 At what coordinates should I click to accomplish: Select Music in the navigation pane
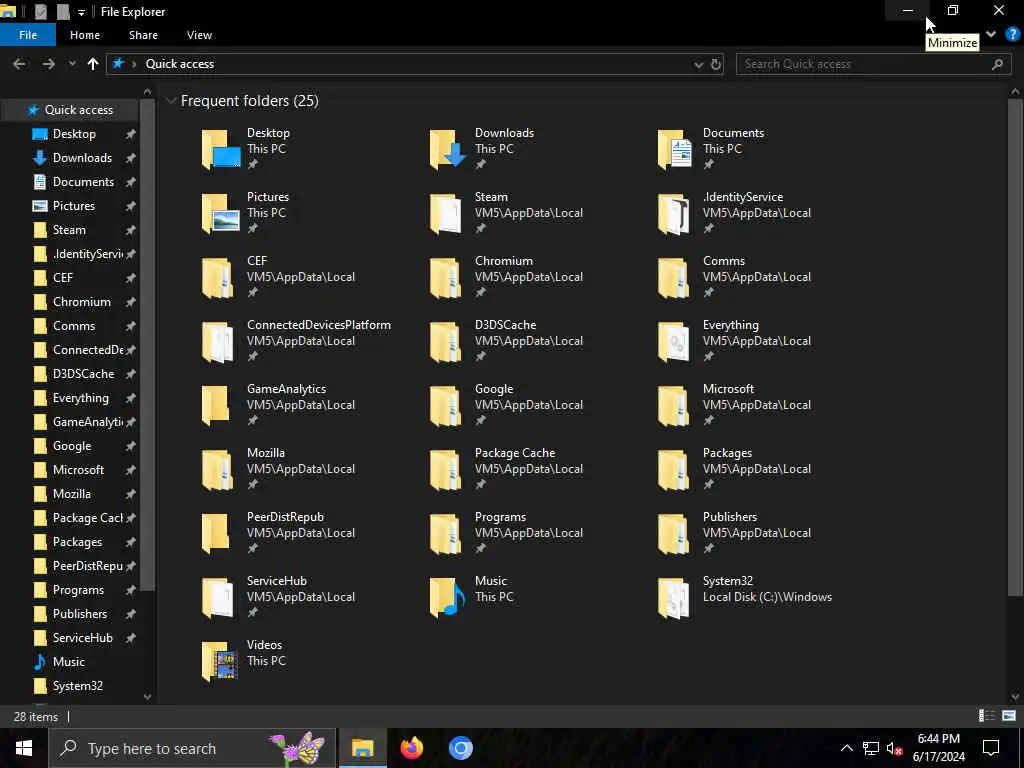point(71,662)
